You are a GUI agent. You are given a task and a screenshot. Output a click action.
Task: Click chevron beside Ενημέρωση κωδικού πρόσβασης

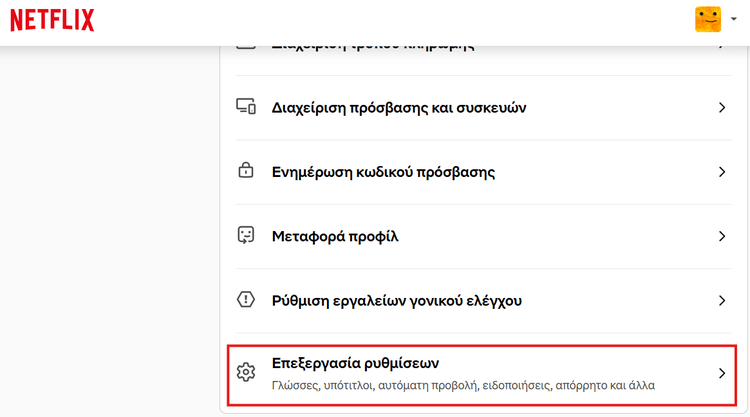(721, 172)
